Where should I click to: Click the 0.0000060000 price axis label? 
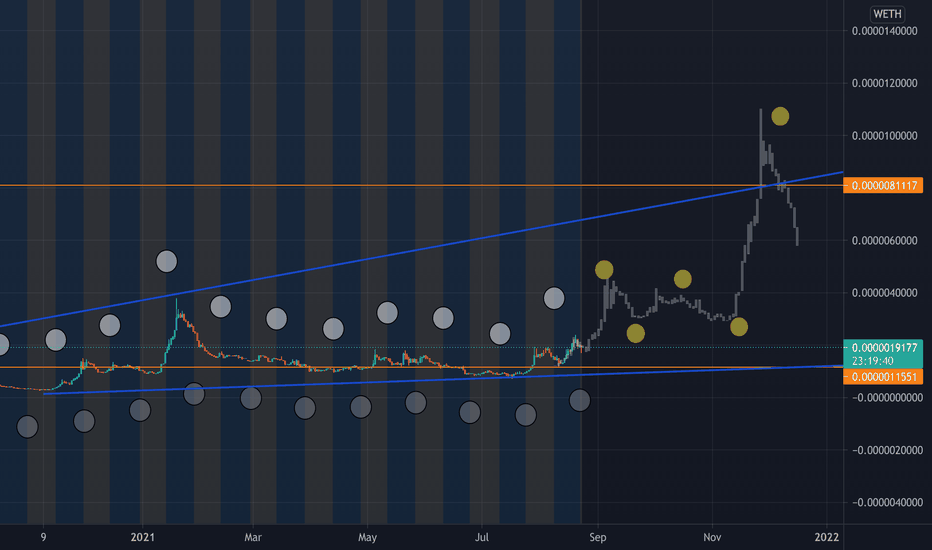pyautogui.click(x=884, y=240)
